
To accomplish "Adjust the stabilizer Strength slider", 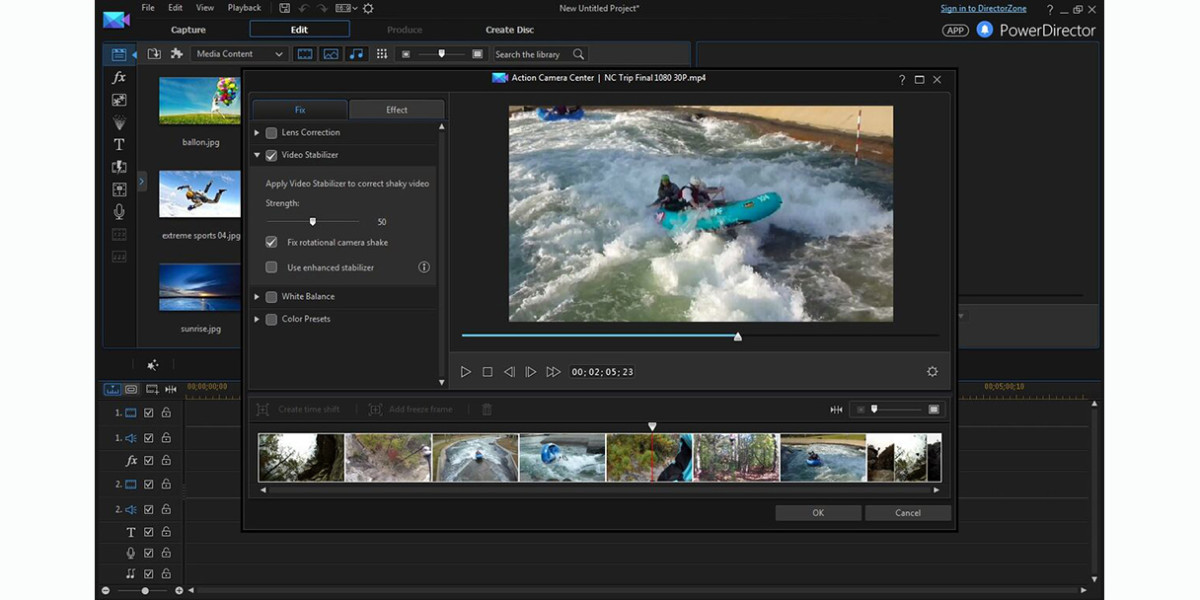I will [x=313, y=222].
